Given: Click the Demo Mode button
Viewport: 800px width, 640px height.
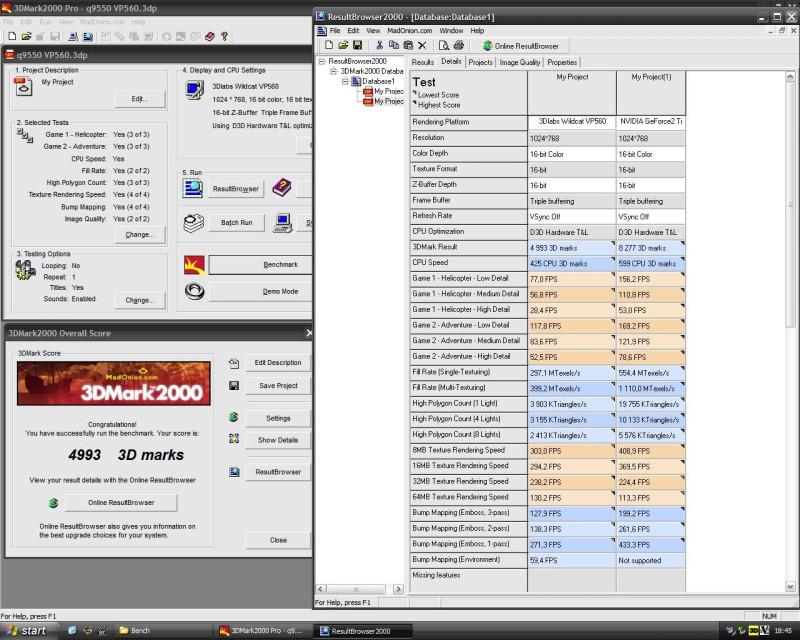Looking at the screenshot, I should coord(261,291).
